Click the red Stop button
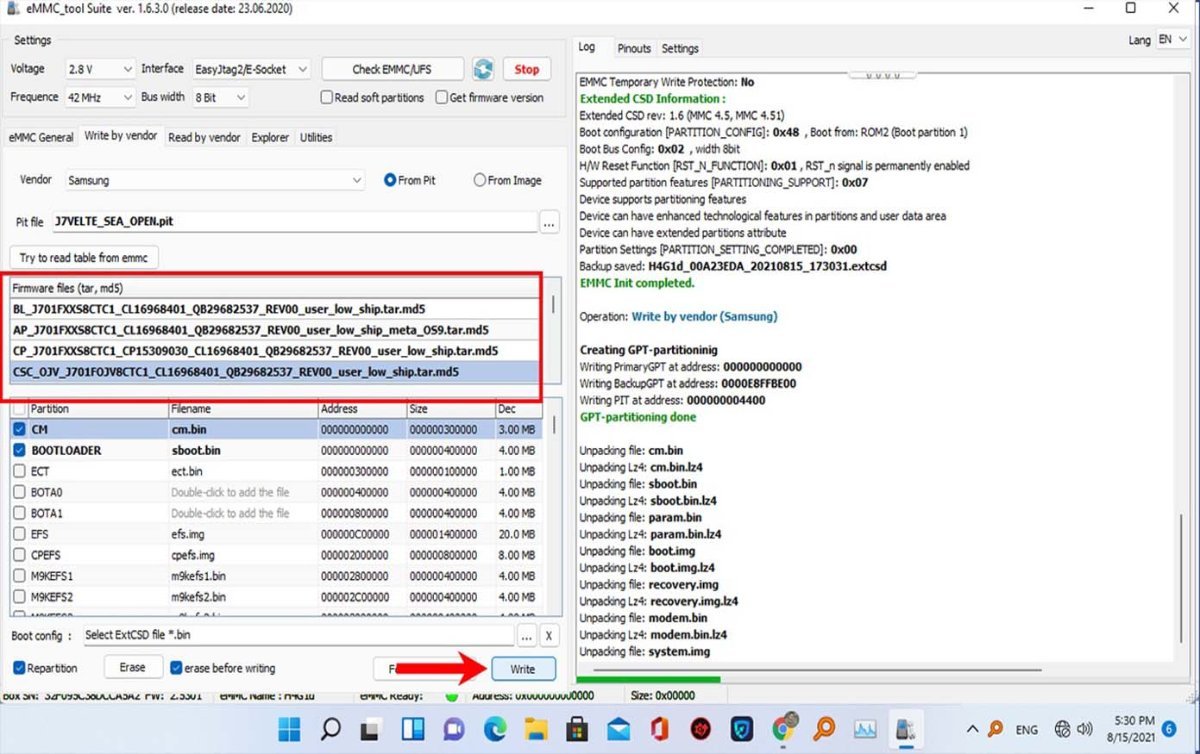The height and width of the screenshot is (754, 1200). pyautogui.click(x=527, y=69)
